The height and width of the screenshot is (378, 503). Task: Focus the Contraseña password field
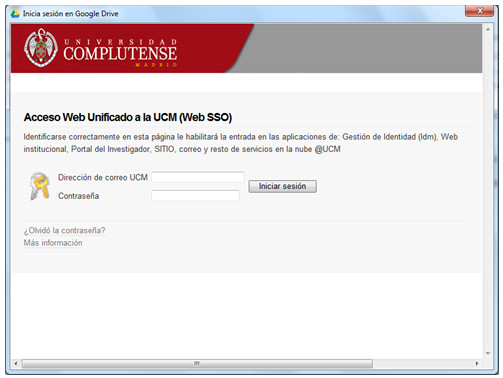[x=195, y=195]
